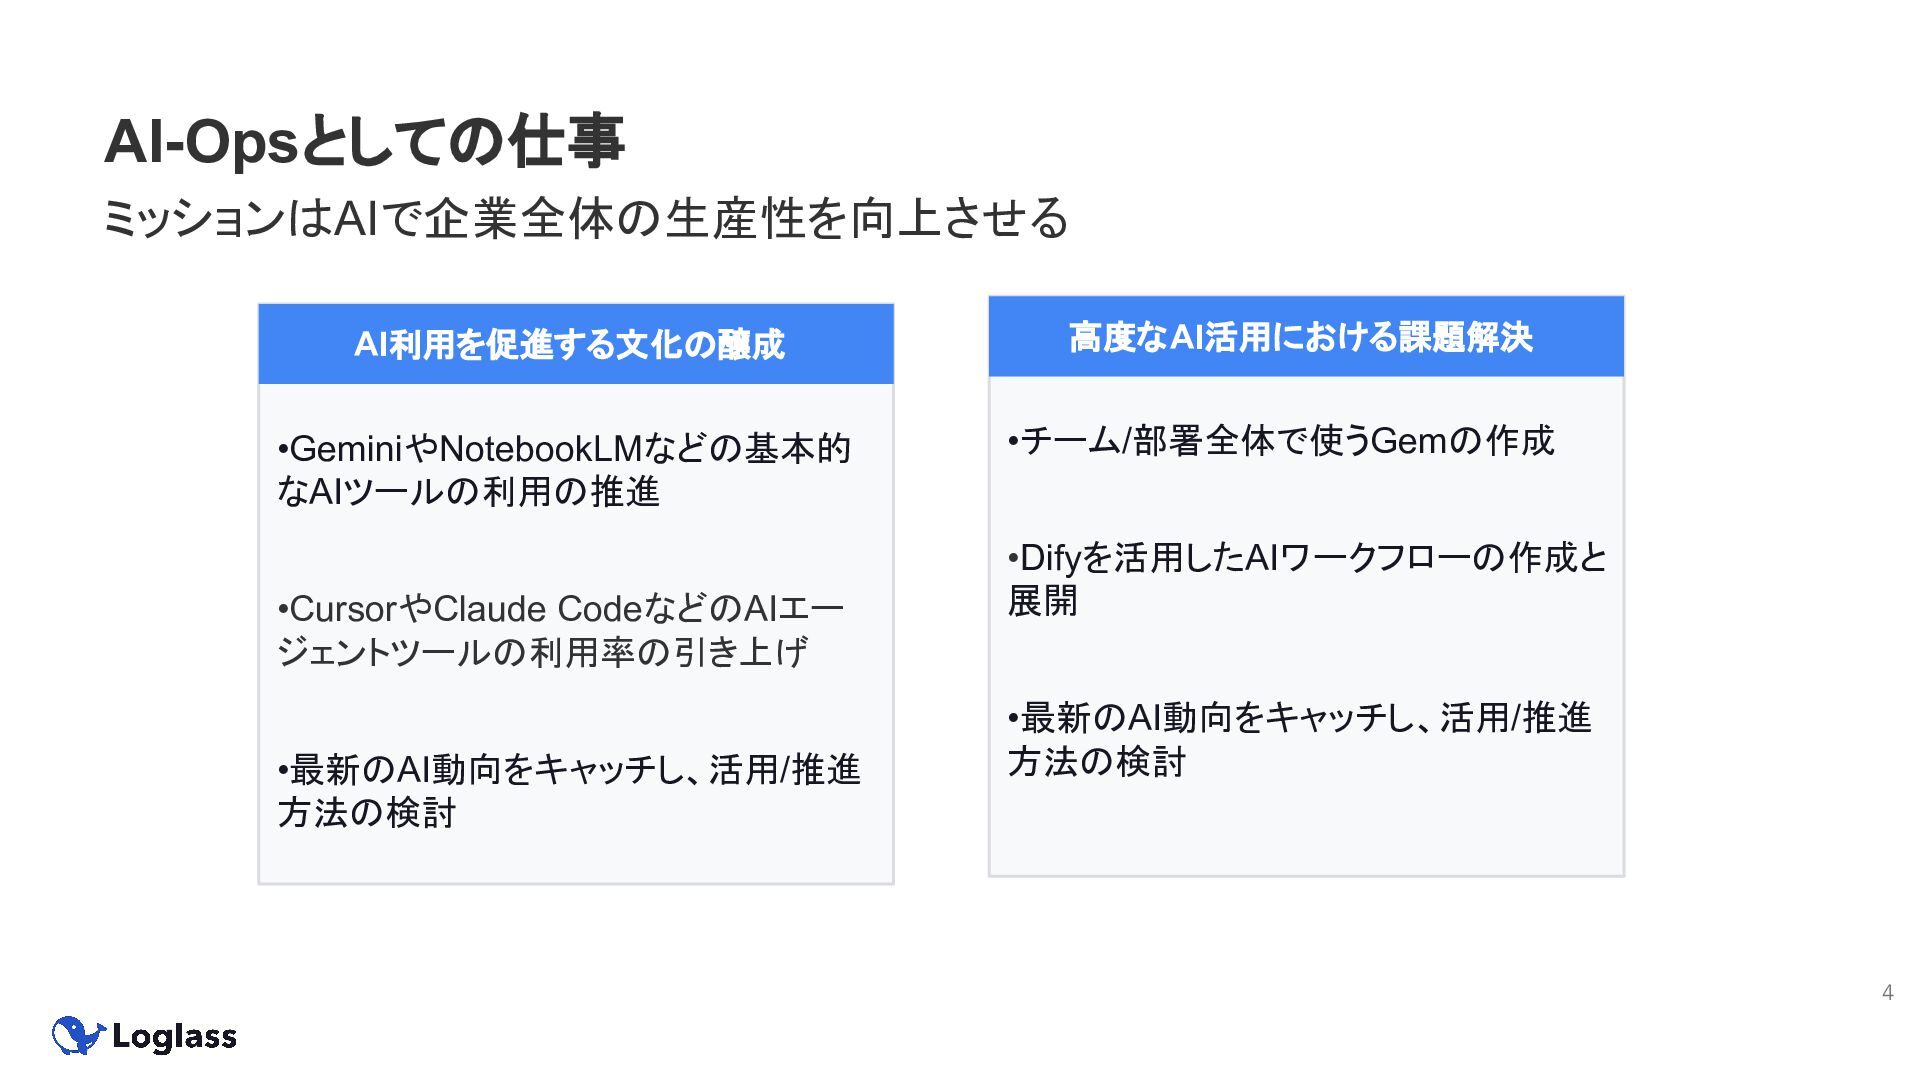Click 方法の検討 text in left card

(367, 813)
